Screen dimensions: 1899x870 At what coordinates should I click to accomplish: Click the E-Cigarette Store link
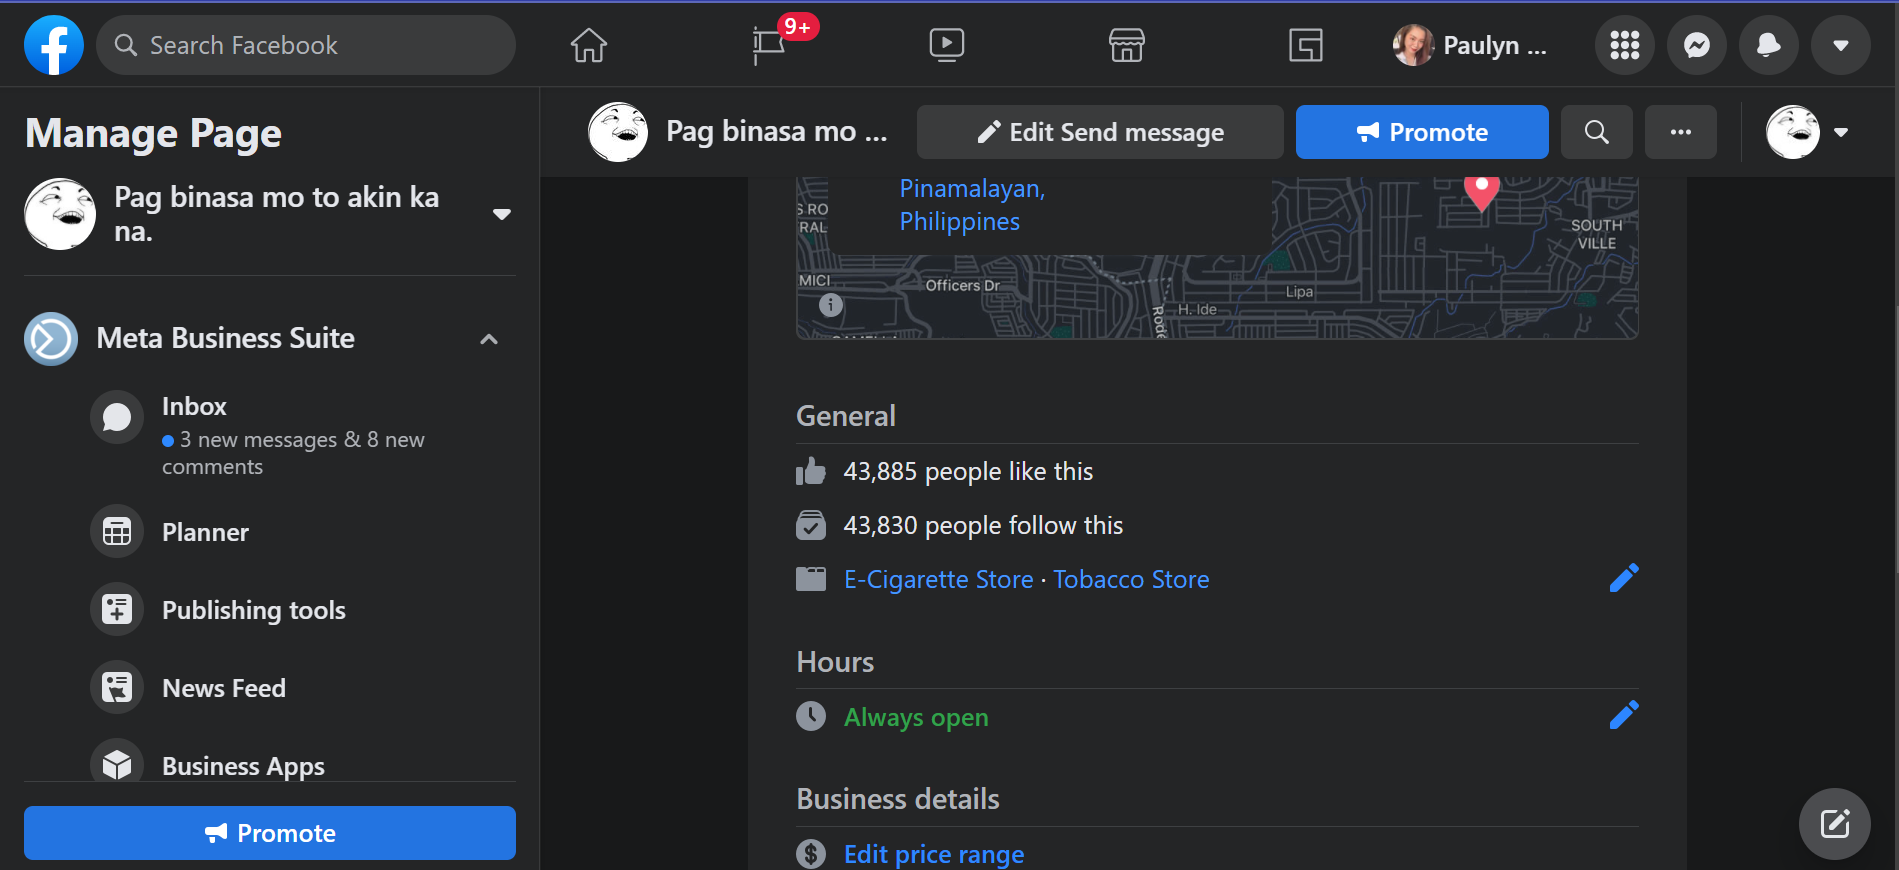click(938, 580)
